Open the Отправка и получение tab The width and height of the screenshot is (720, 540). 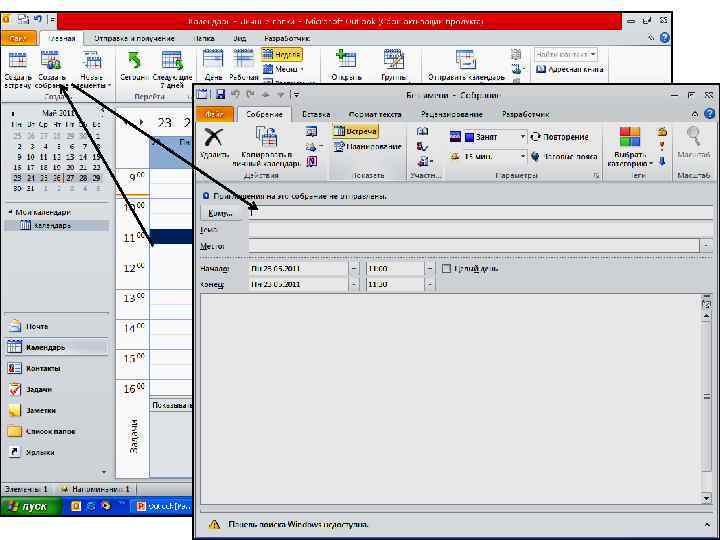click(134, 39)
